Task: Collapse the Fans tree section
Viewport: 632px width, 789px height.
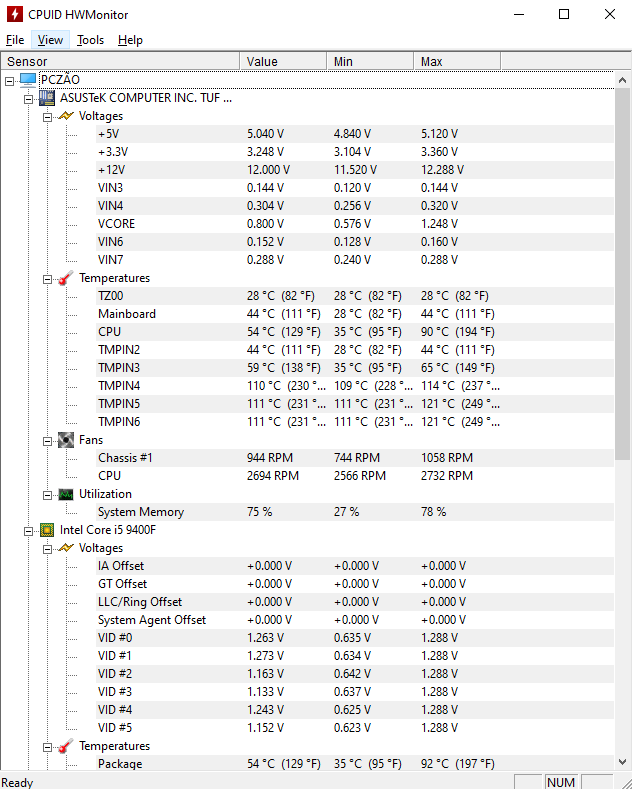Action: [47, 441]
